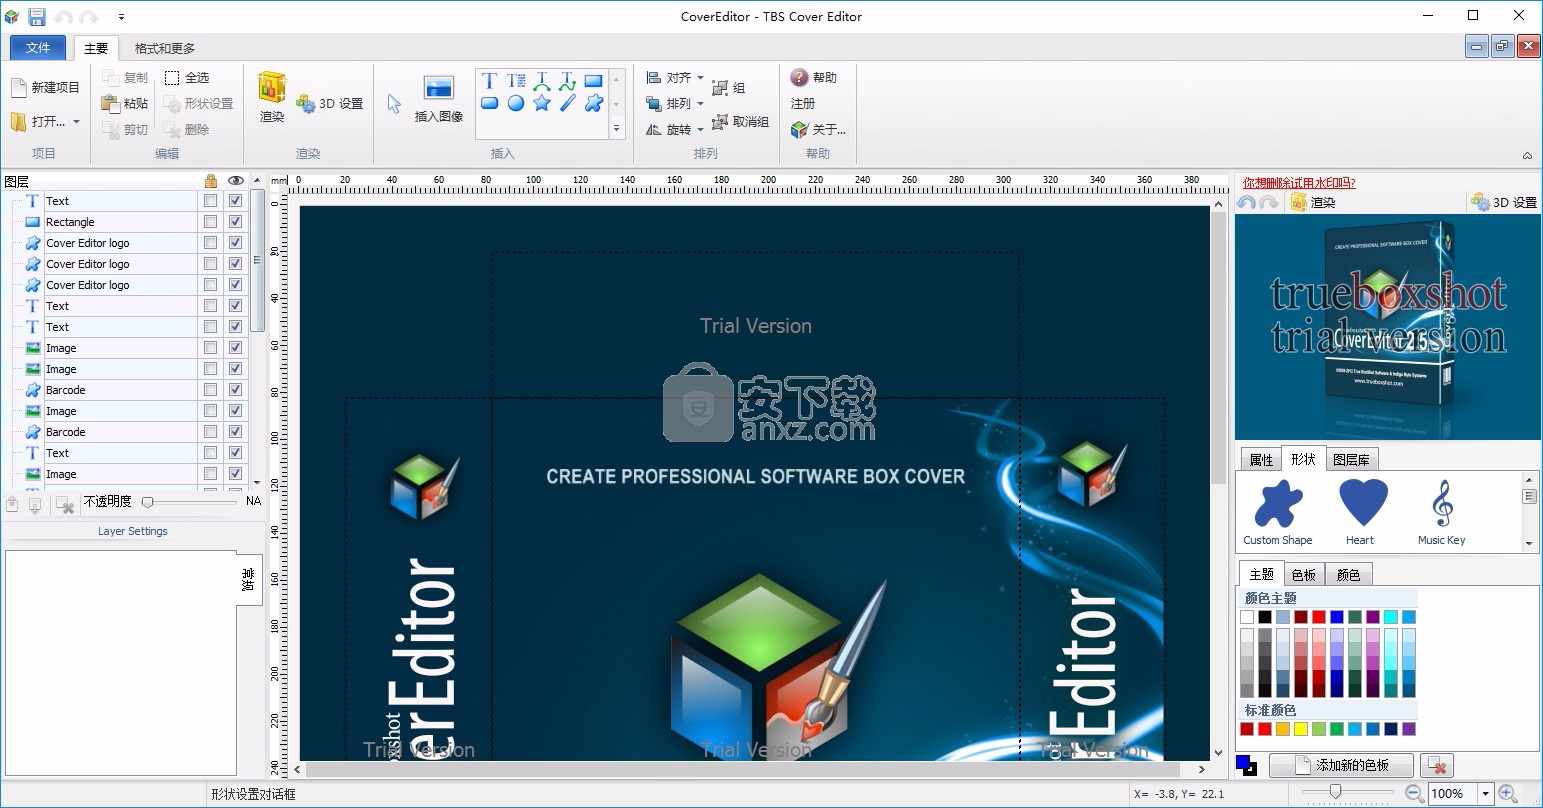Click Register (注册) in help group

[803, 103]
